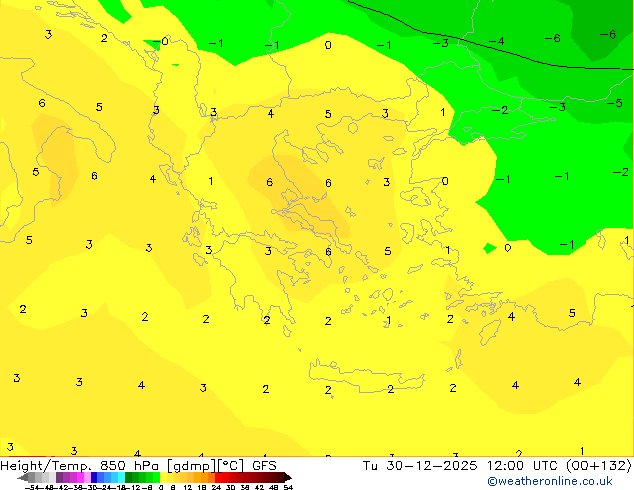Click the weatheronline.co.uk link
The image size is (634, 490).
(x=550, y=481)
